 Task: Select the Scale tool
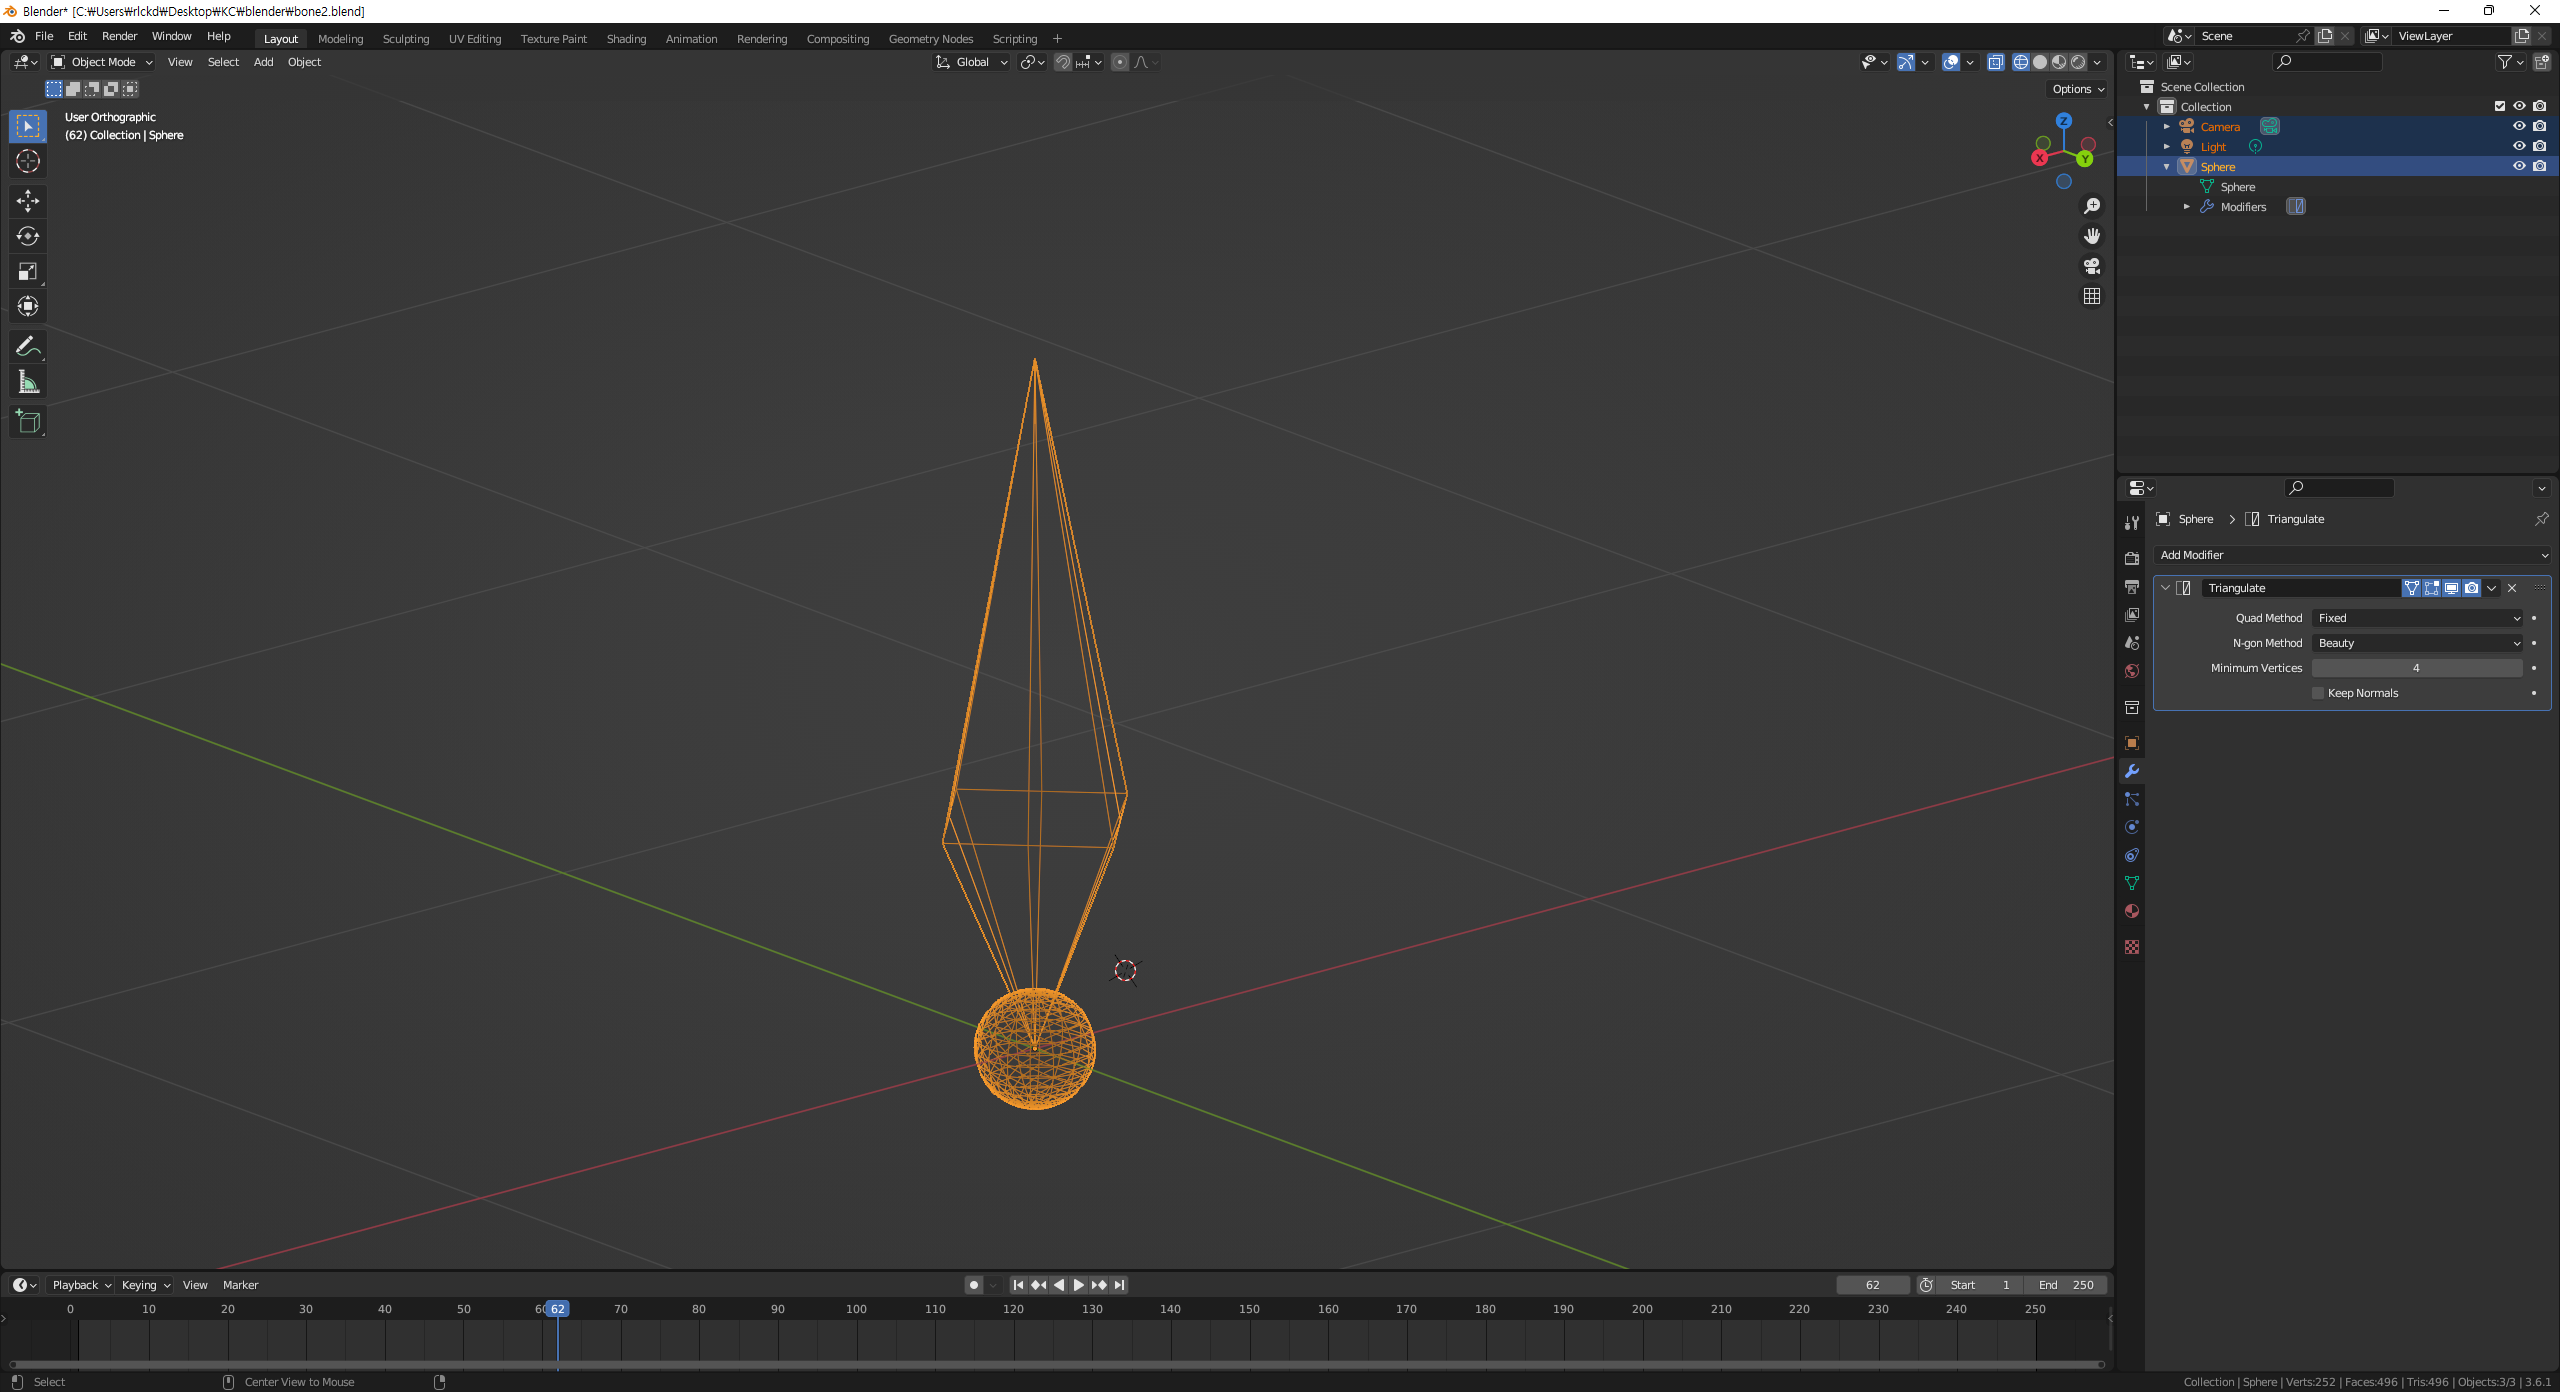[28, 271]
